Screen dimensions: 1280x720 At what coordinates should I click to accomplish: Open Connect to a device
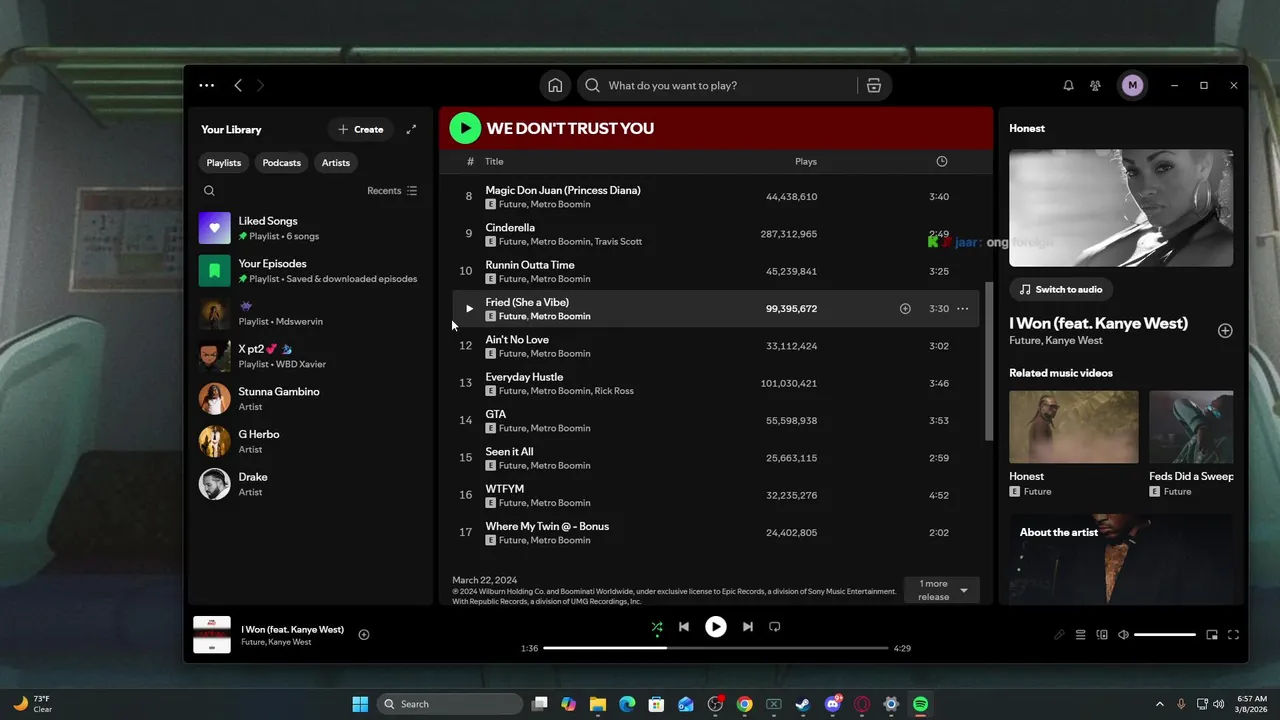pos(1102,635)
